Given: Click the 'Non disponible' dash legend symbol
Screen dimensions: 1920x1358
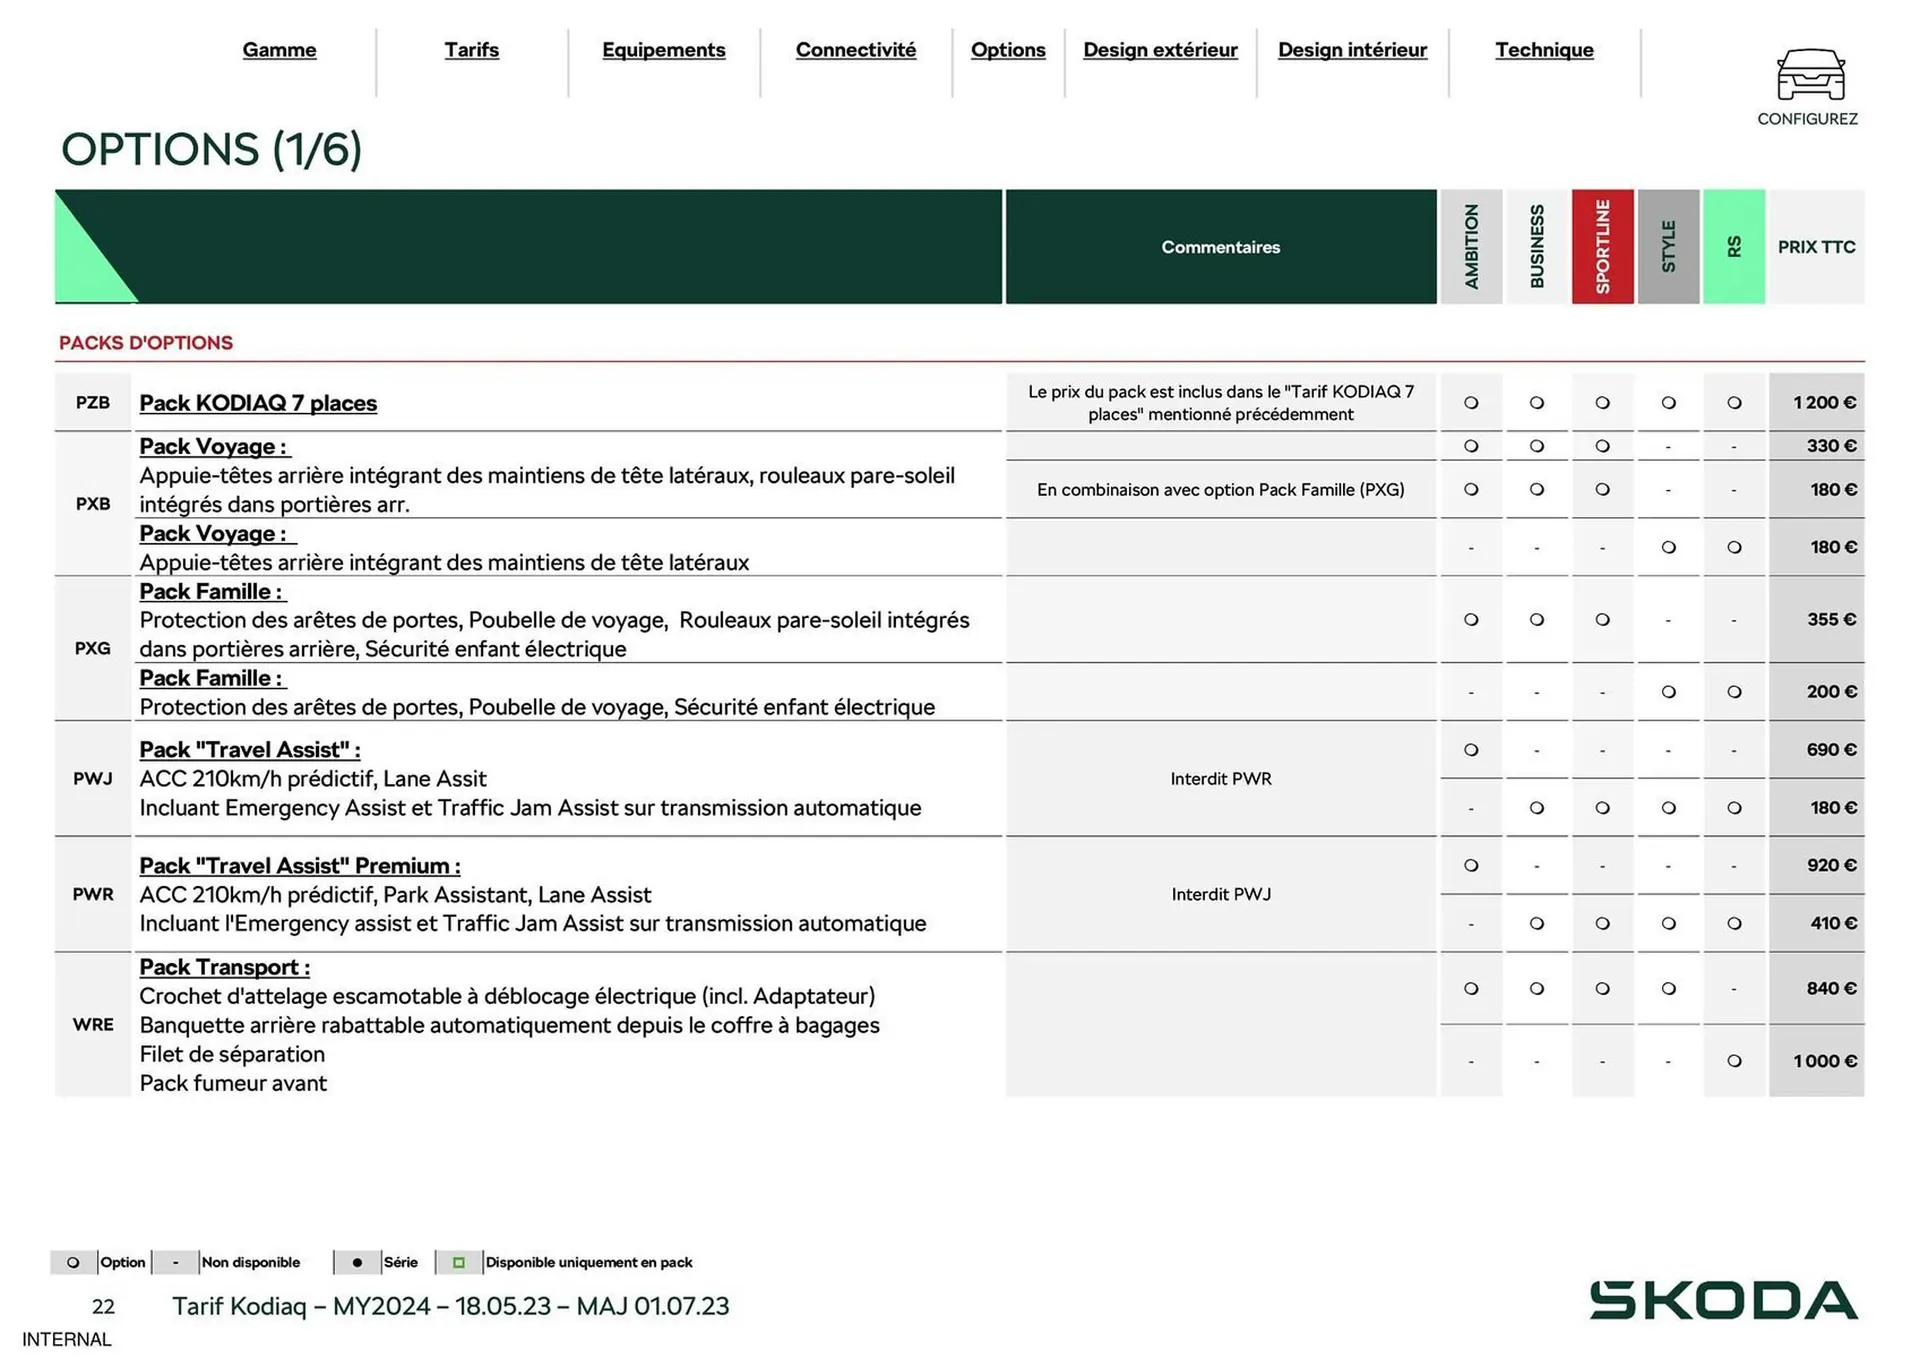Looking at the screenshot, I should tap(176, 1262).
